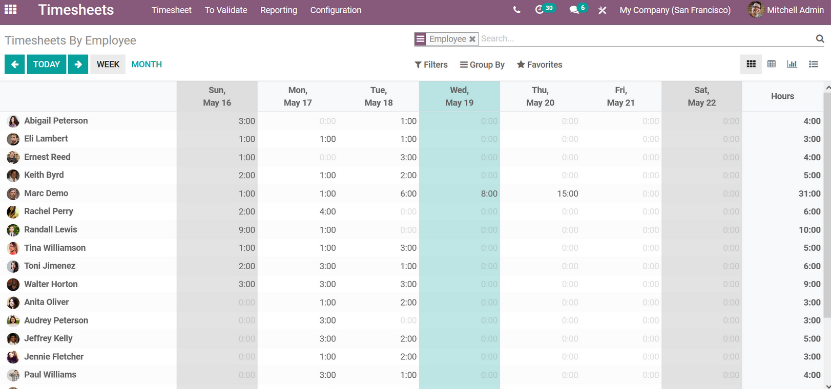831x389 pixels.
Task: Click the debug tools wrench icon
Action: [602, 10]
